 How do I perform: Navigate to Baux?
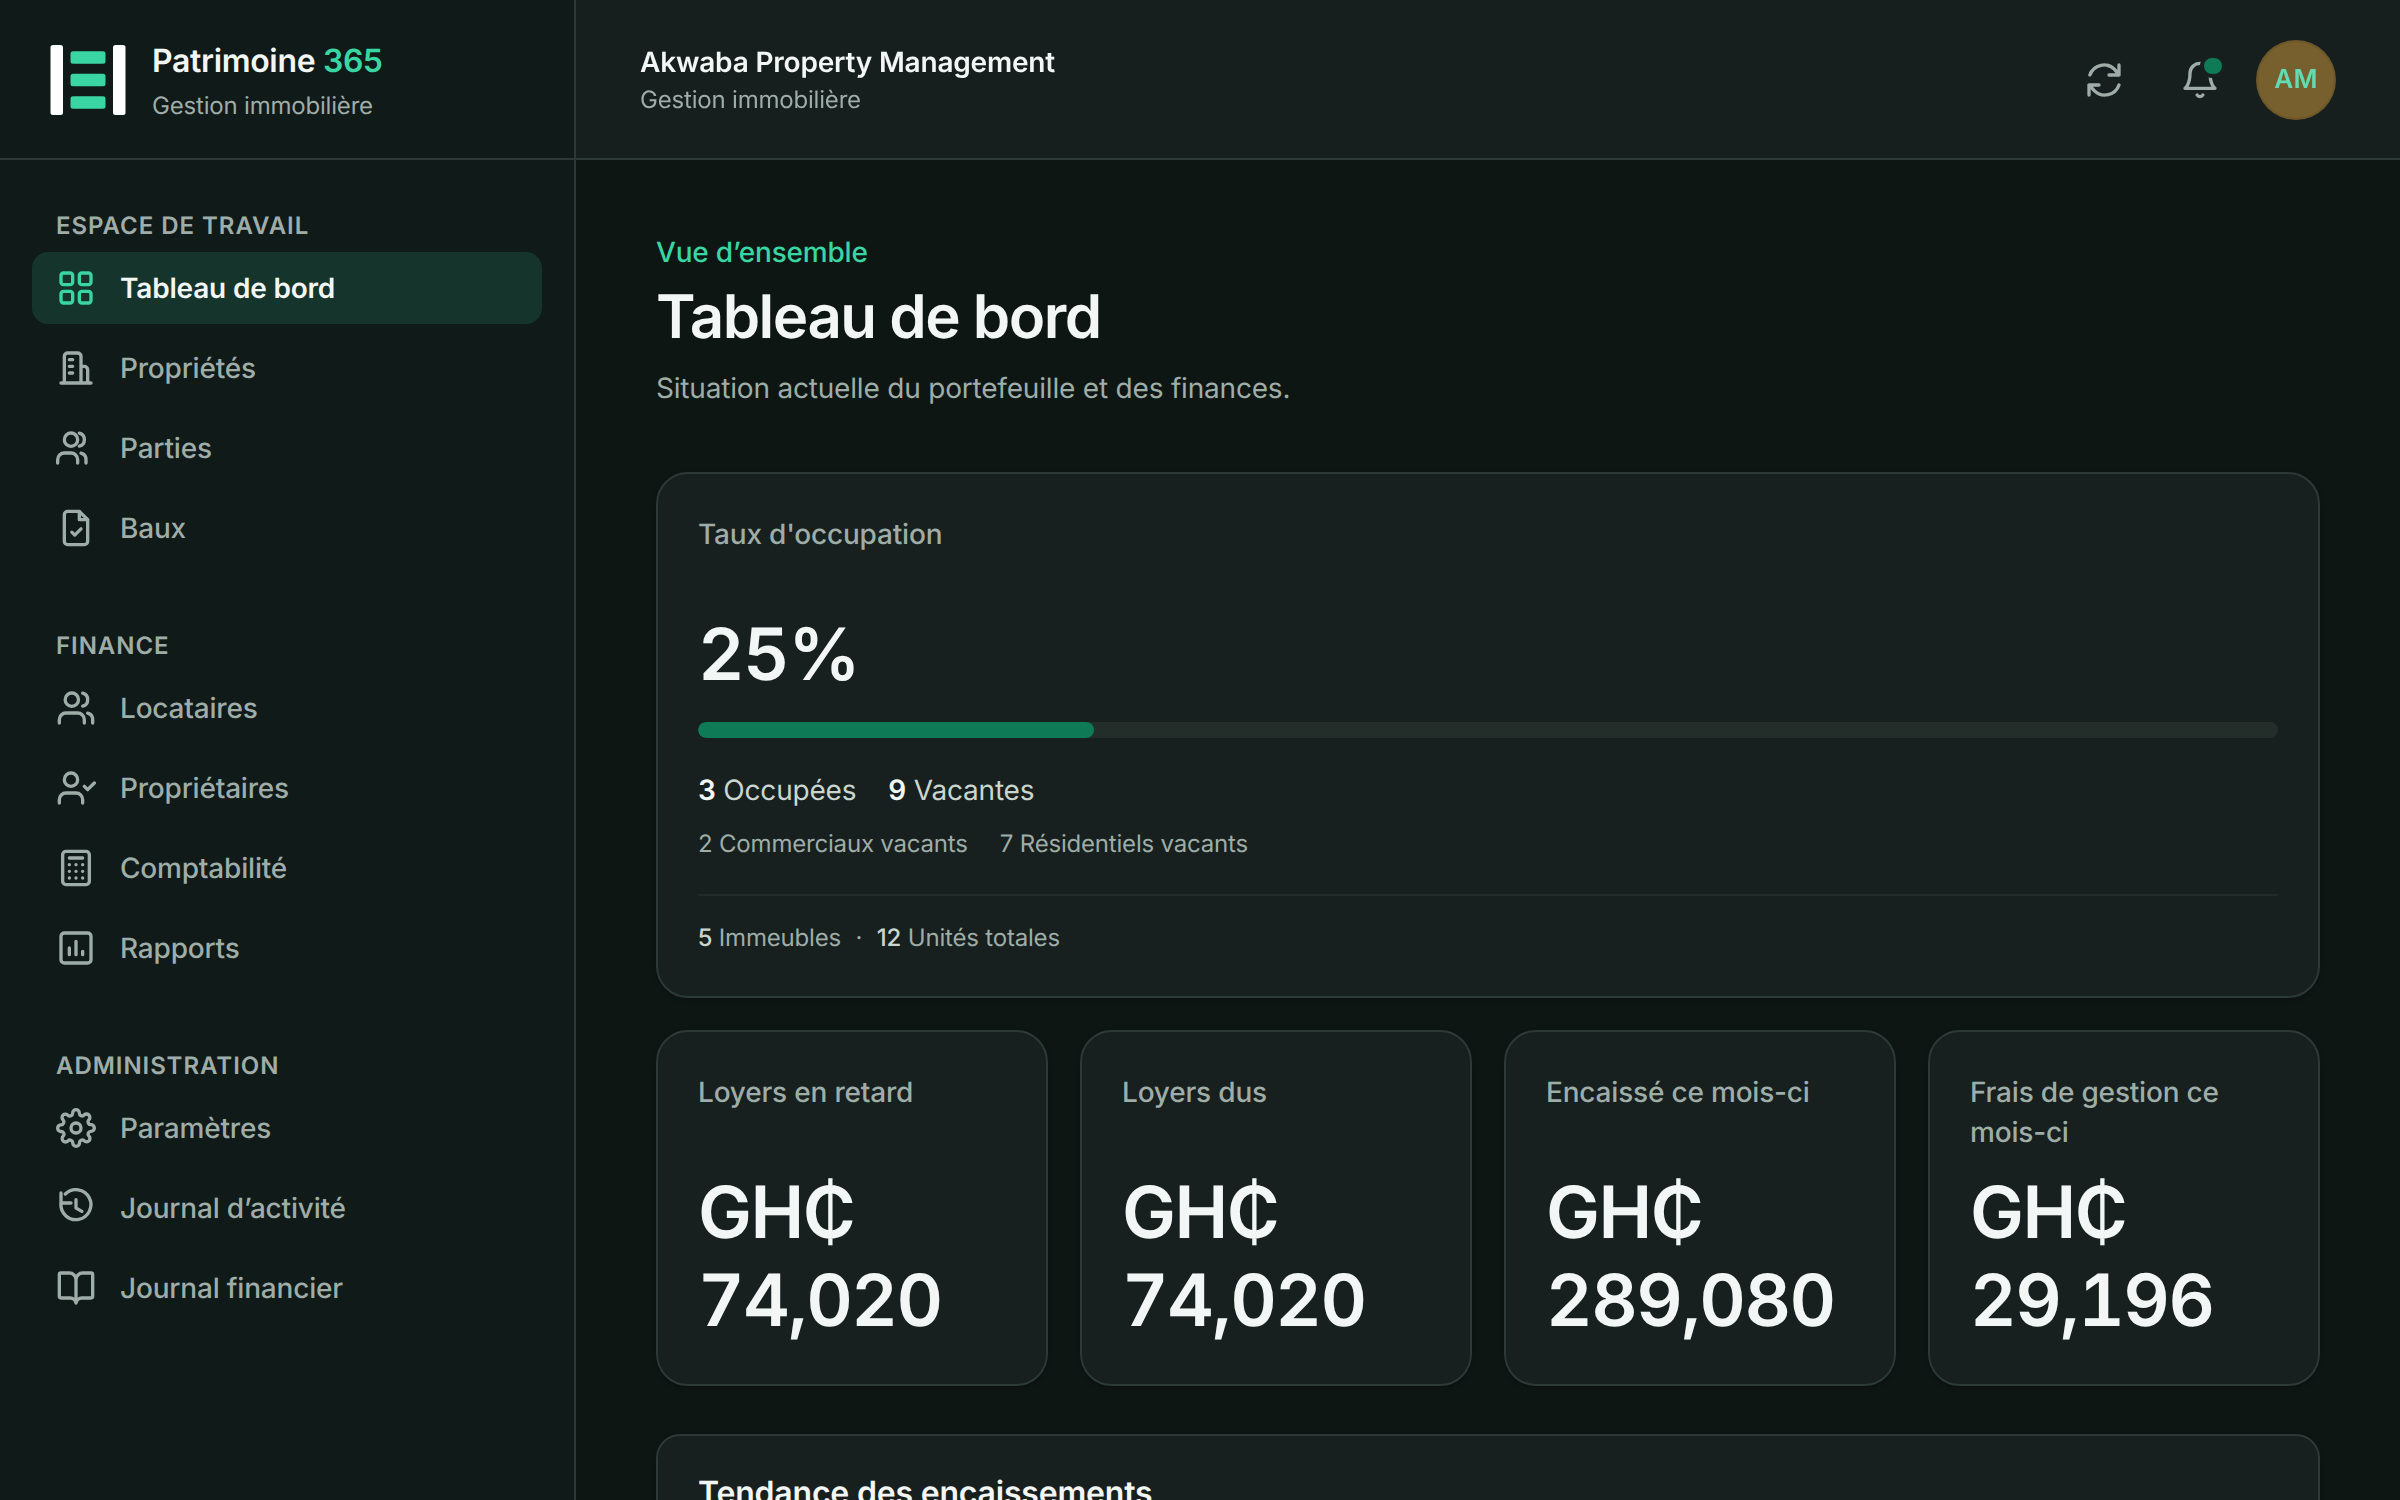point(287,528)
